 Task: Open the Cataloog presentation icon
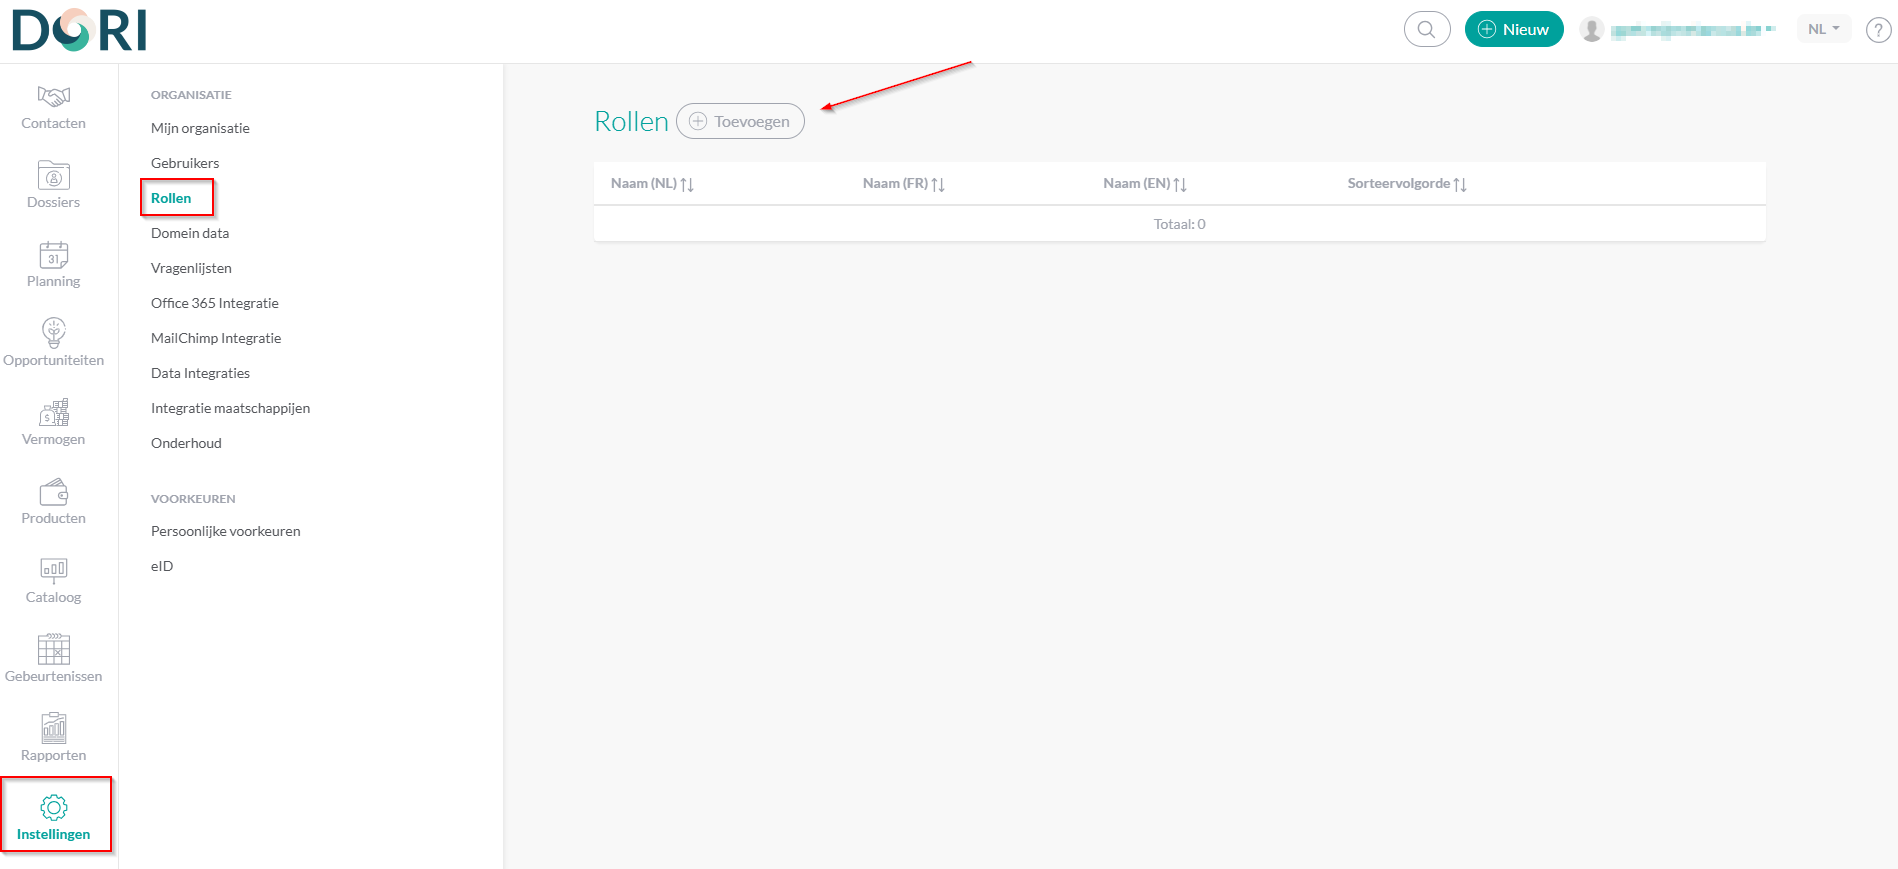[54, 570]
